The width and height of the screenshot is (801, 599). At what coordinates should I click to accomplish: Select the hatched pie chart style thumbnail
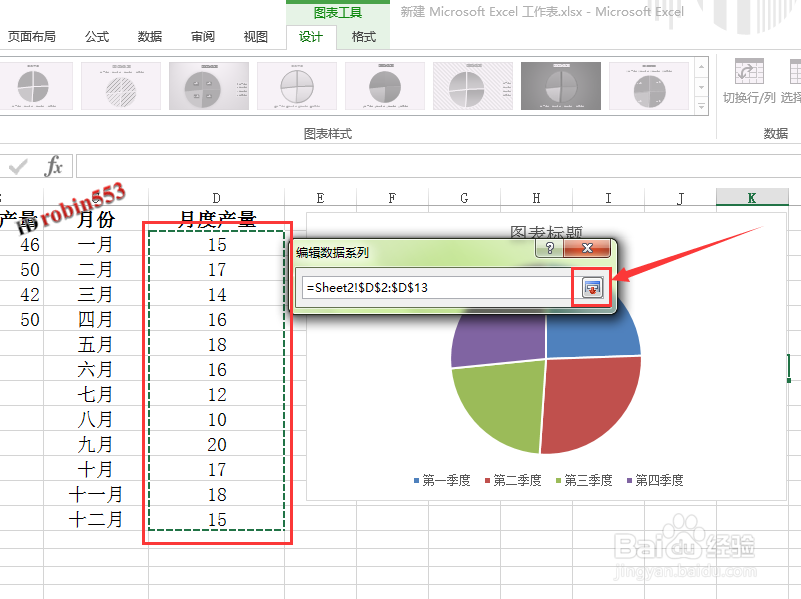(x=121, y=86)
